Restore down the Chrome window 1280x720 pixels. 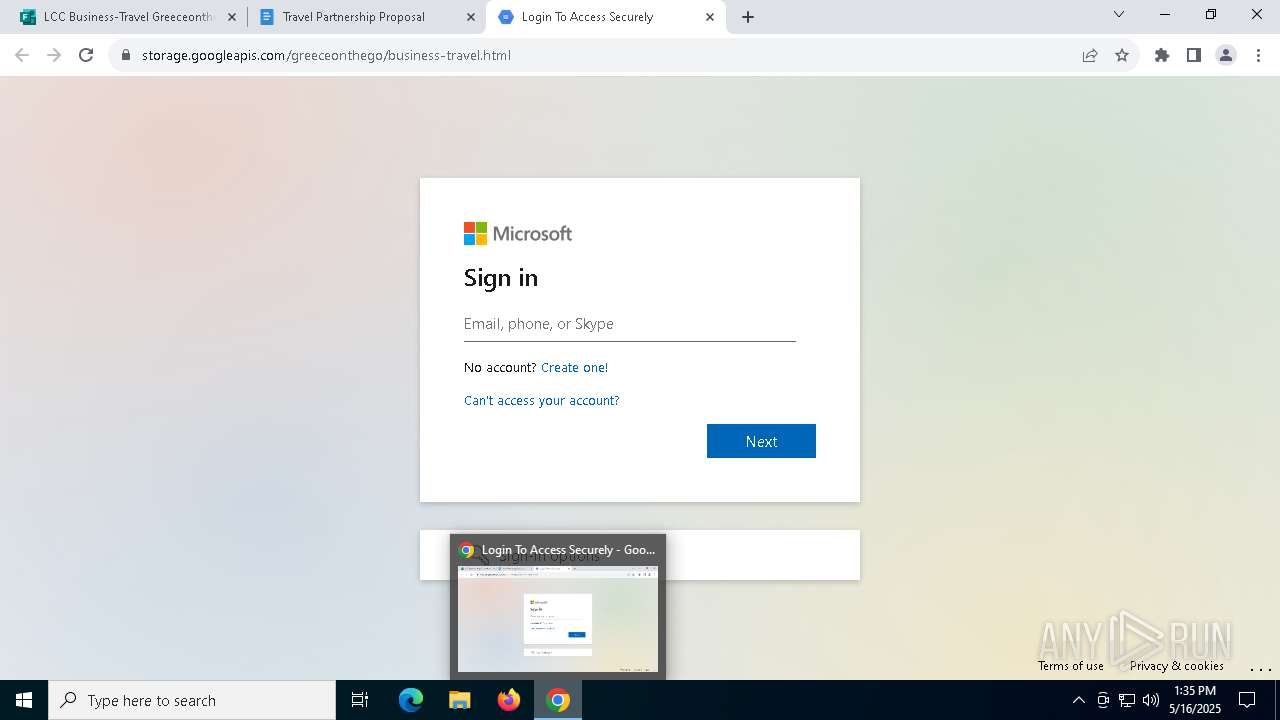1211,14
